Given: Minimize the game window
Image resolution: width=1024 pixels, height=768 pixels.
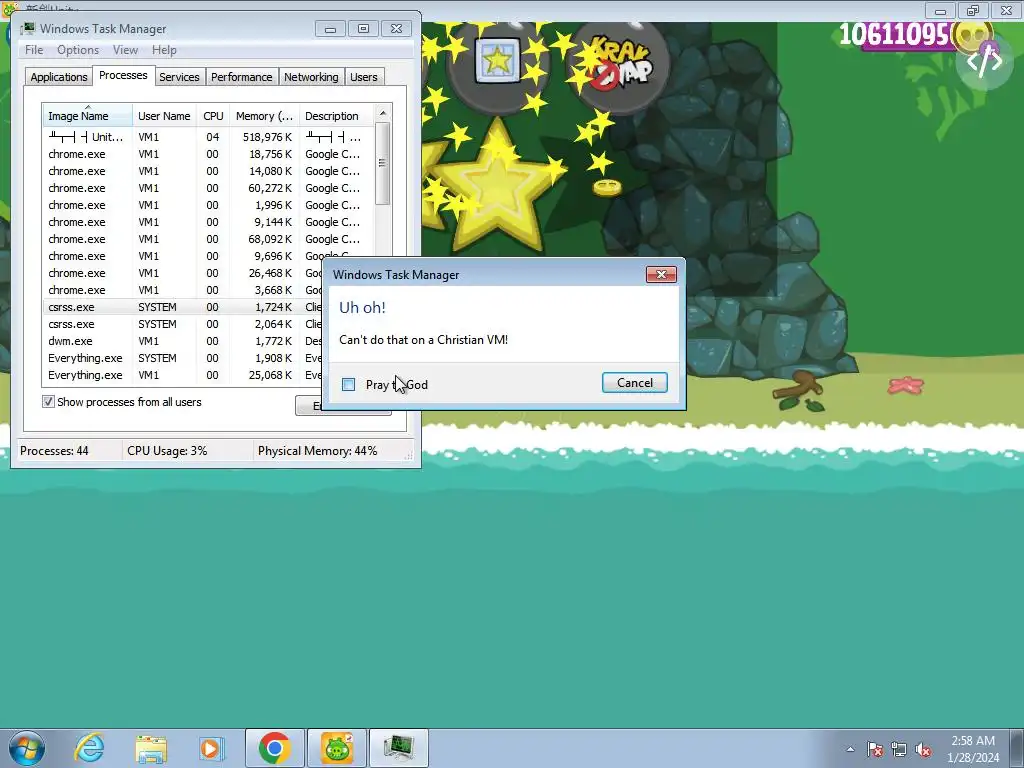Looking at the screenshot, I should click(940, 10).
